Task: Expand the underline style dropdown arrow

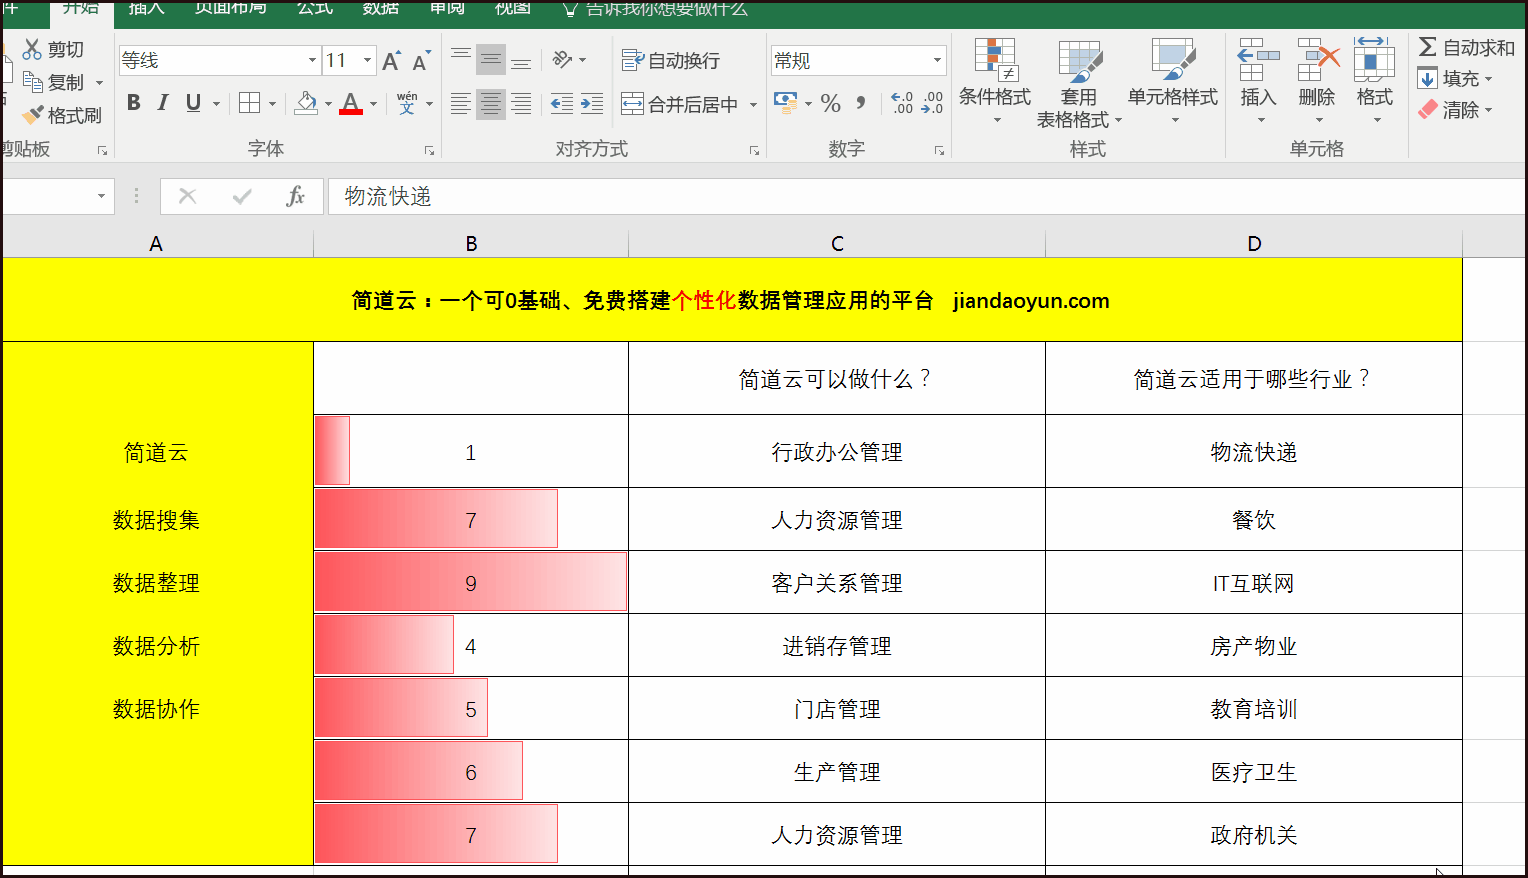Action: click(216, 104)
